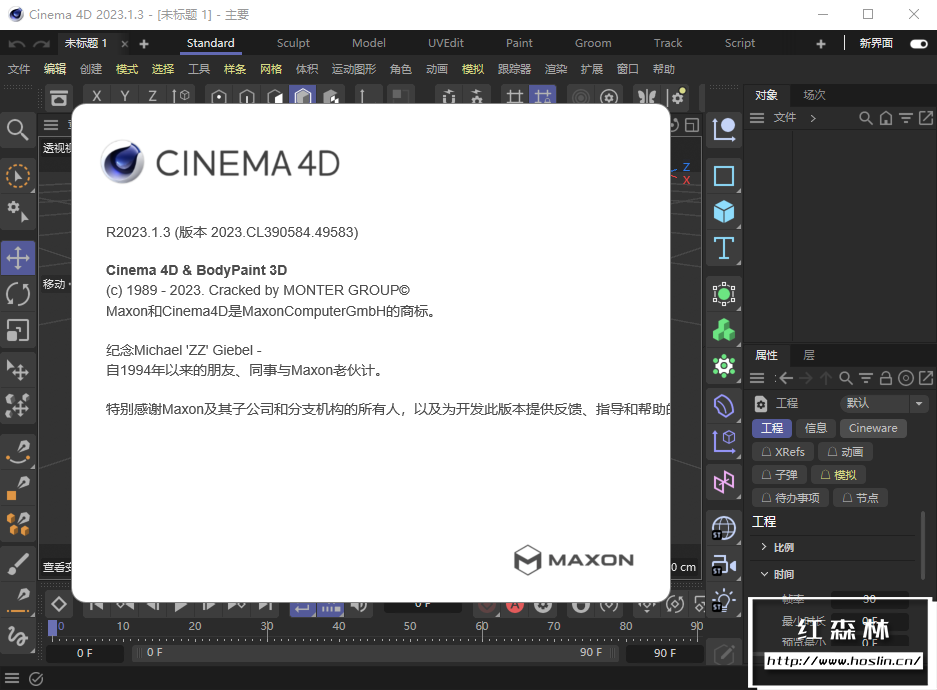The height and width of the screenshot is (690, 937).
Task: Open the object manager hamburger menu
Action: (757, 118)
